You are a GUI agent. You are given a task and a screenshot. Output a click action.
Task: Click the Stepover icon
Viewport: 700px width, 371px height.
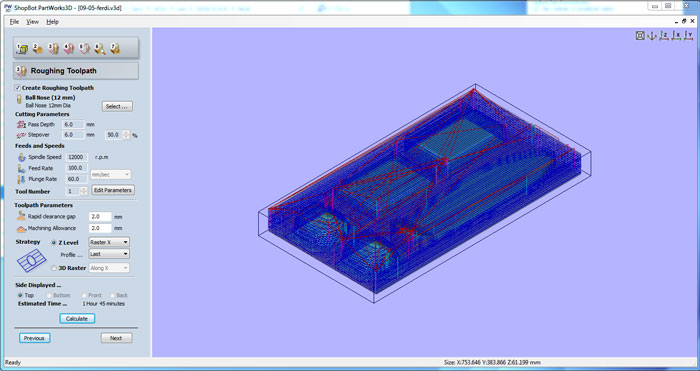[21, 135]
